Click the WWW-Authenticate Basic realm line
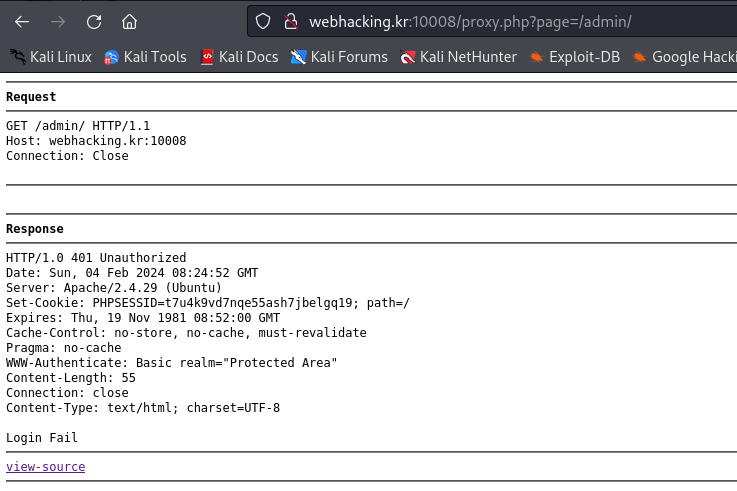737x491 pixels. pyautogui.click(x=172, y=363)
